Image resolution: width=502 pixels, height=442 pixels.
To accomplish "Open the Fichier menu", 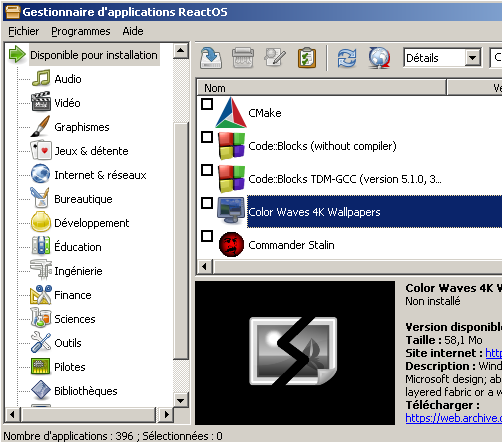I will [23, 31].
